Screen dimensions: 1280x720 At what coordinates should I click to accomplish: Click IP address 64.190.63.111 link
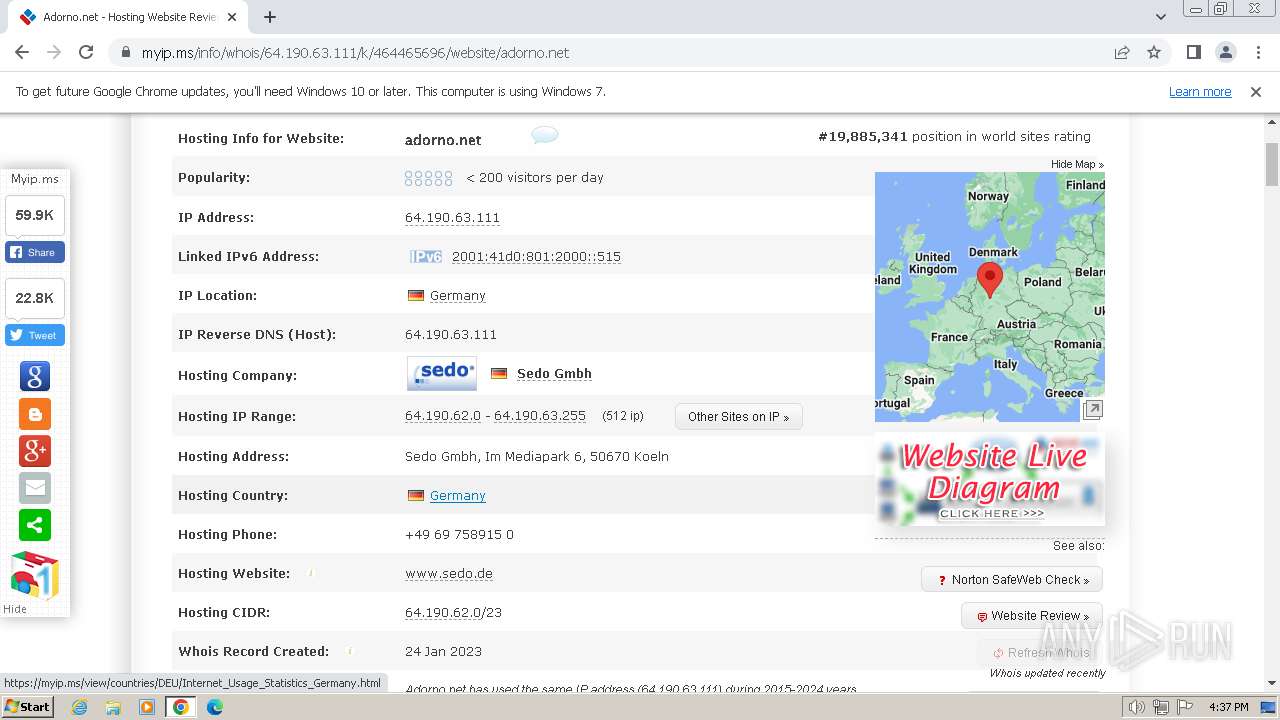click(452, 218)
